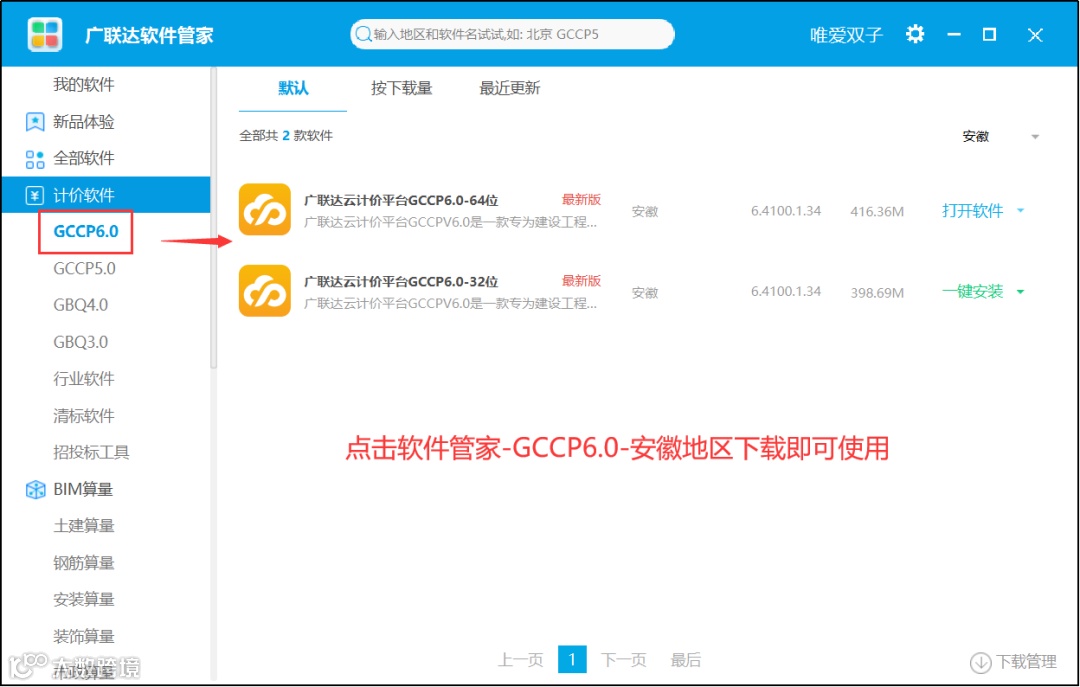Click 安徽 region text in 64位 row
1080x687 pixels.
[x=645, y=212]
